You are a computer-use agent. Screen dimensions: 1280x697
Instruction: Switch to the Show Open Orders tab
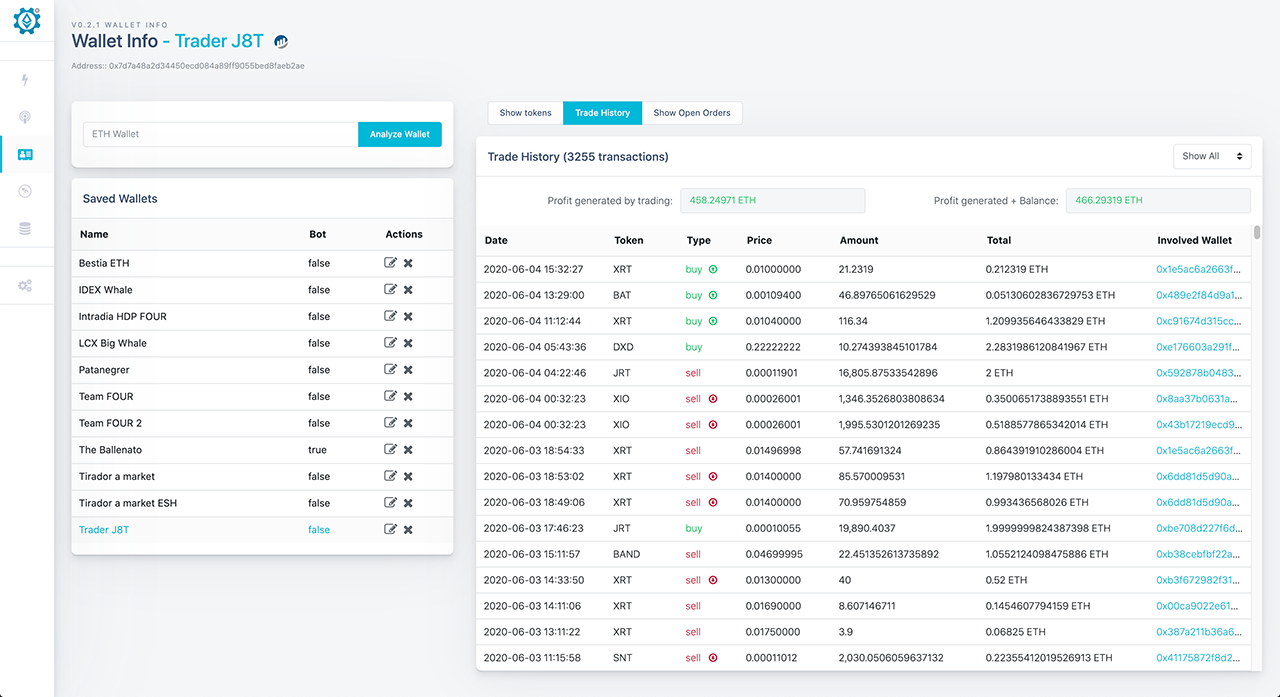pyautogui.click(x=692, y=113)
